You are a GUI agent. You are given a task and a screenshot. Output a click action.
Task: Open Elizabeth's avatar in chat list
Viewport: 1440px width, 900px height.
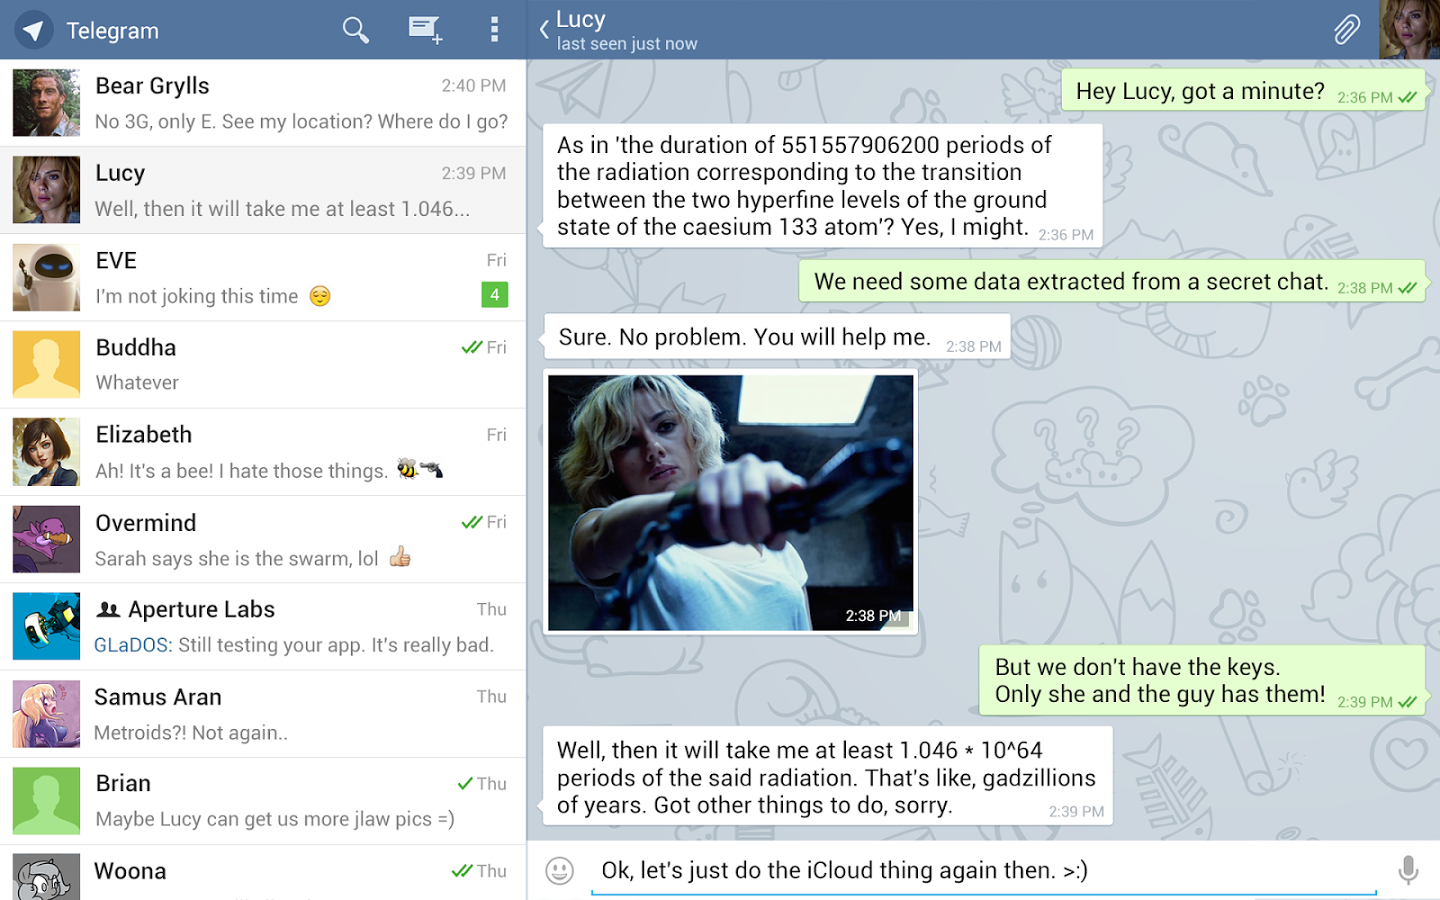(46, 452)
